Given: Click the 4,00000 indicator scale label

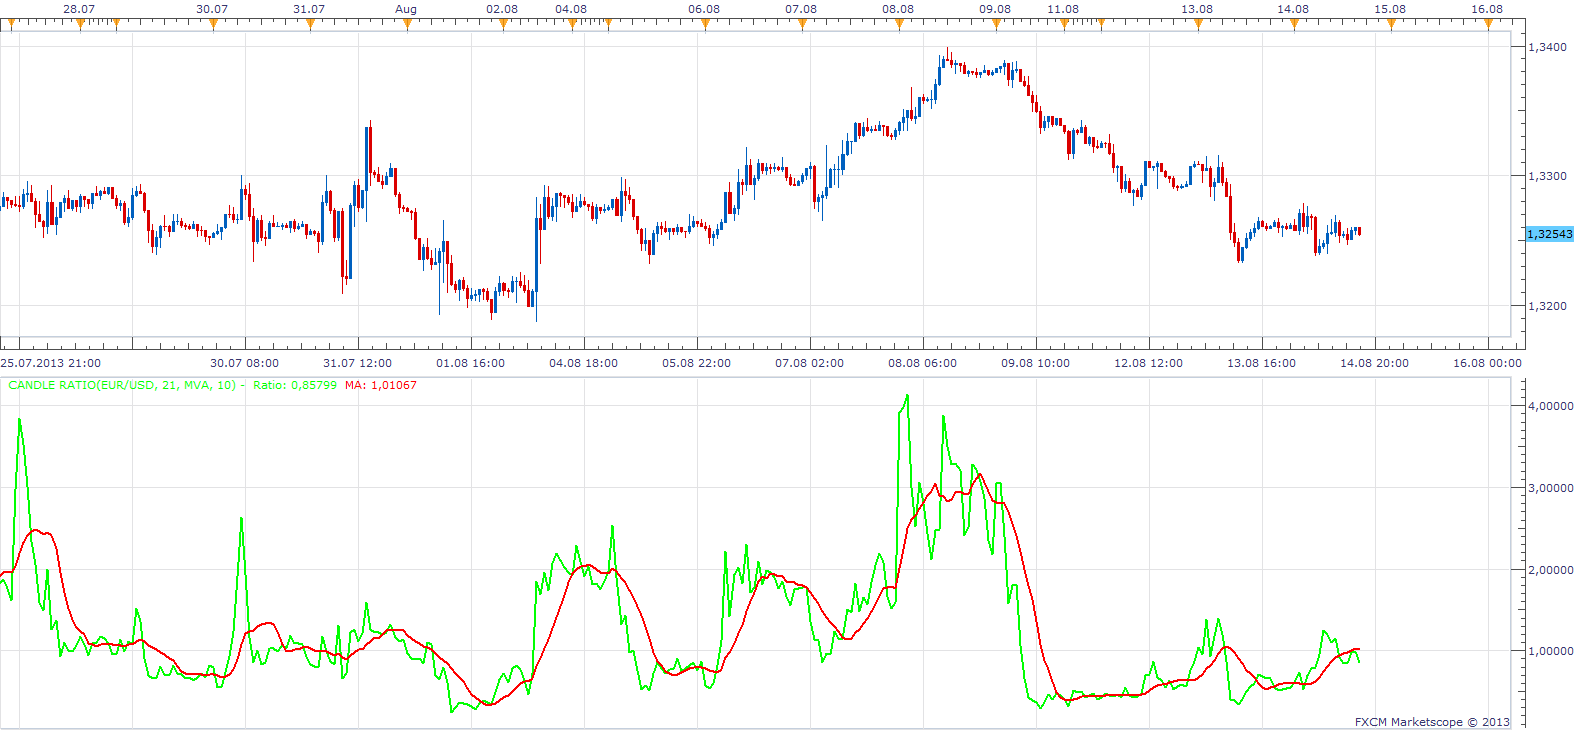Looking at the screenshot, I should click(x=1551, y=406).
